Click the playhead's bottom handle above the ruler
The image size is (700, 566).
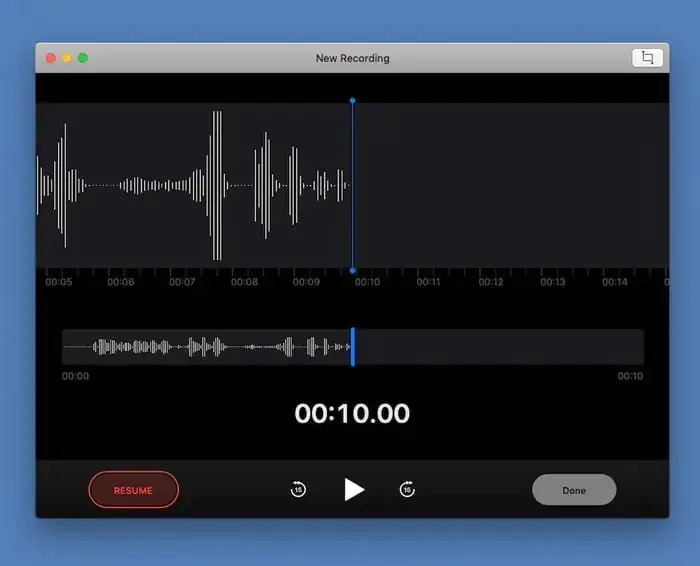point(352,270)
